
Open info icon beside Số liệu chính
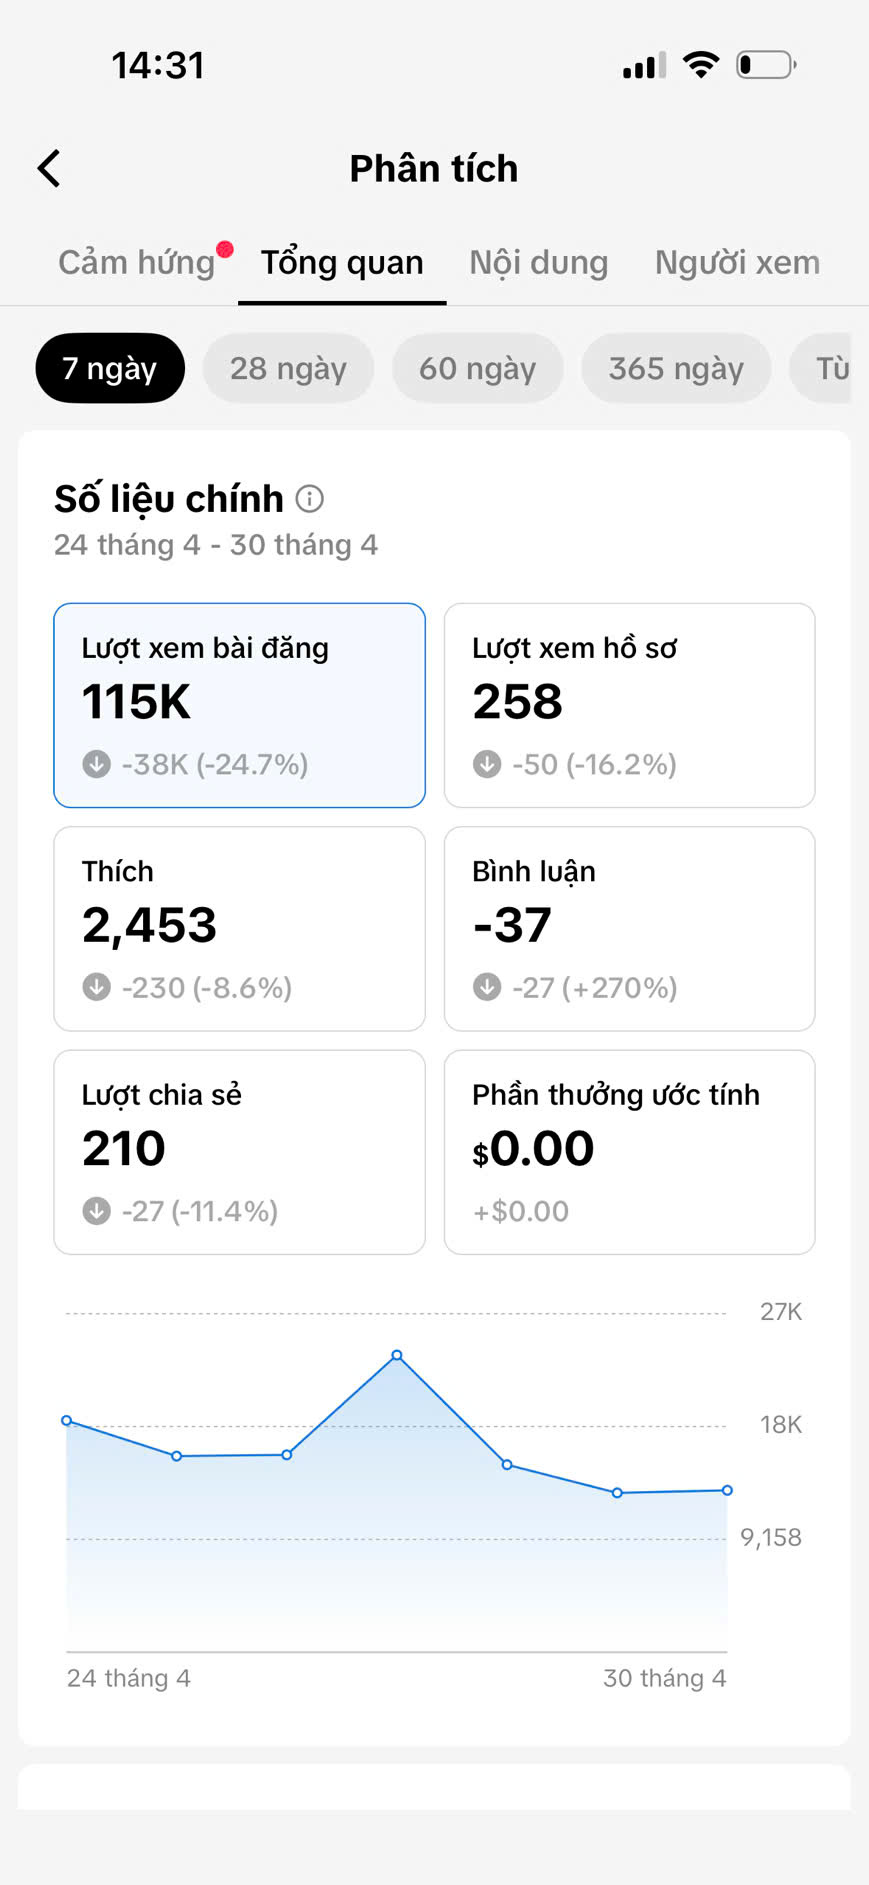[x=310, y=498]
